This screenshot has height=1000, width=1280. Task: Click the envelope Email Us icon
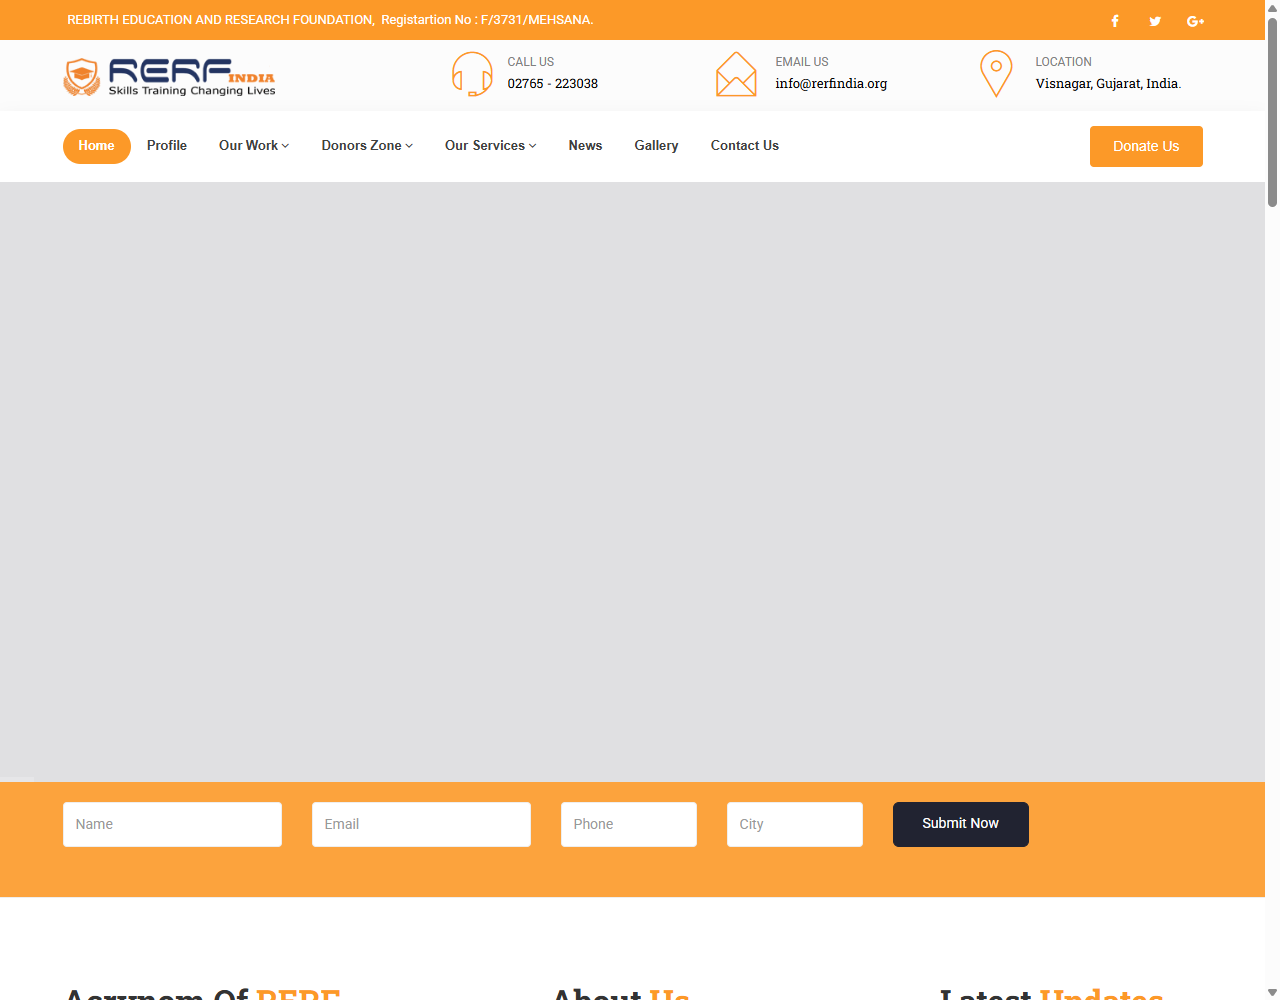pyautogui.click(x=736, y=74)
